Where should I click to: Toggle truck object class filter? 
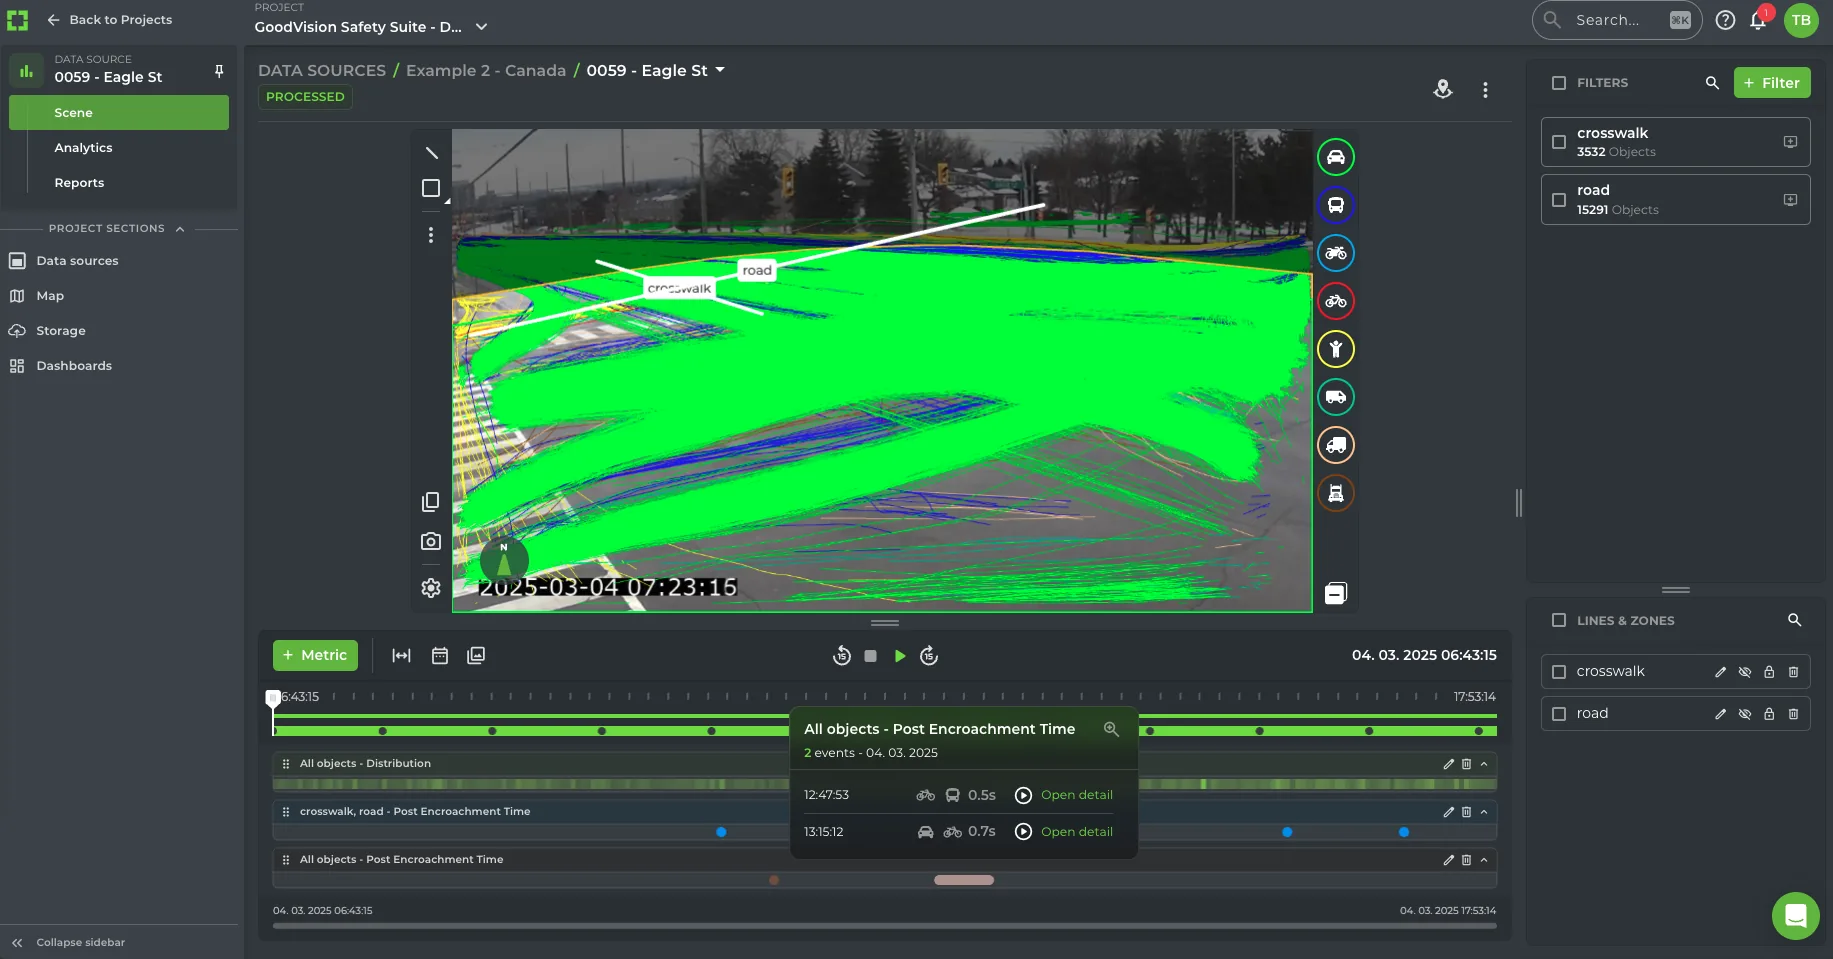point(1336,445)
